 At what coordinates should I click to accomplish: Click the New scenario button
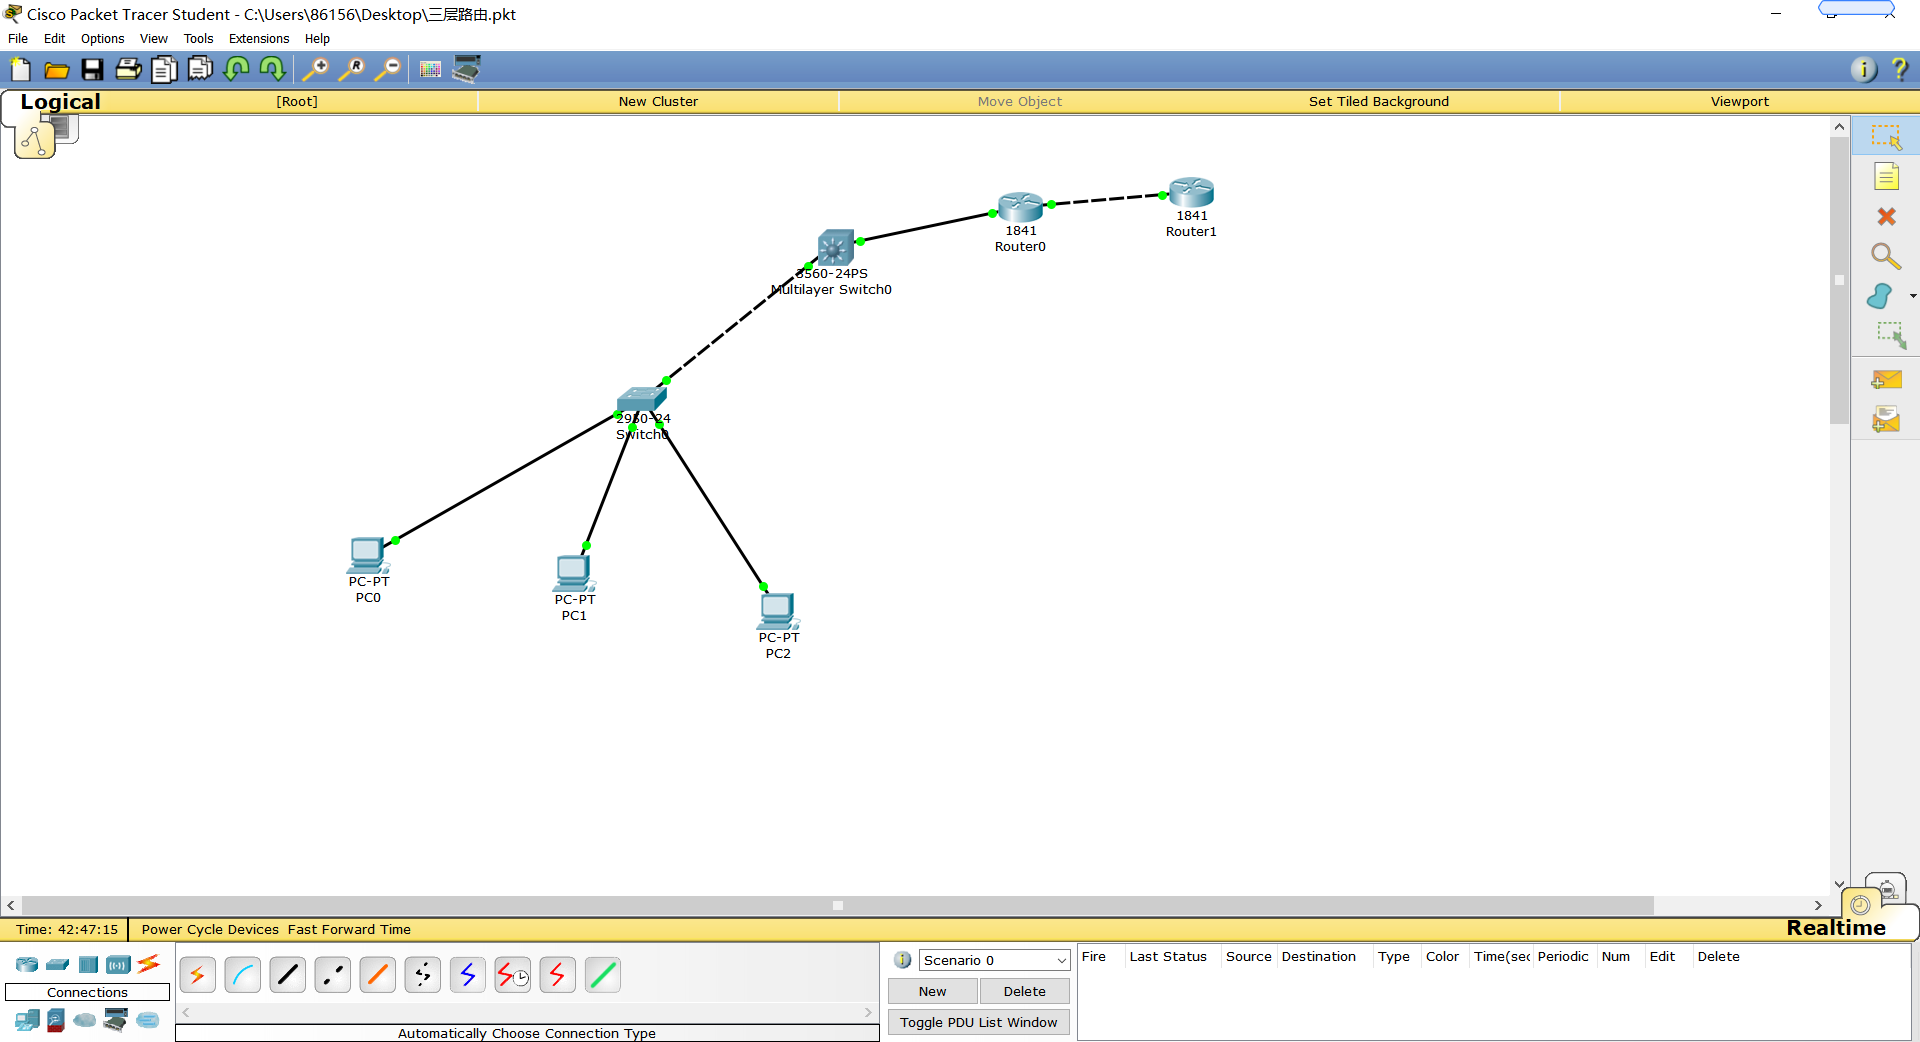tap(932, 991)
